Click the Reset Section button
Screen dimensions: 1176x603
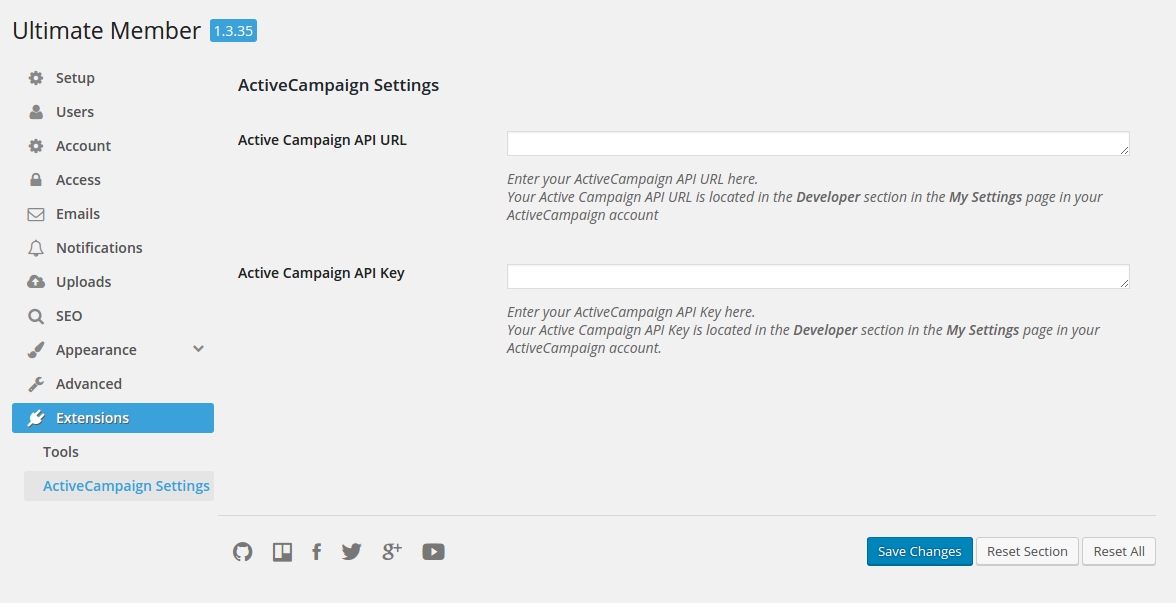(1027, 551)
